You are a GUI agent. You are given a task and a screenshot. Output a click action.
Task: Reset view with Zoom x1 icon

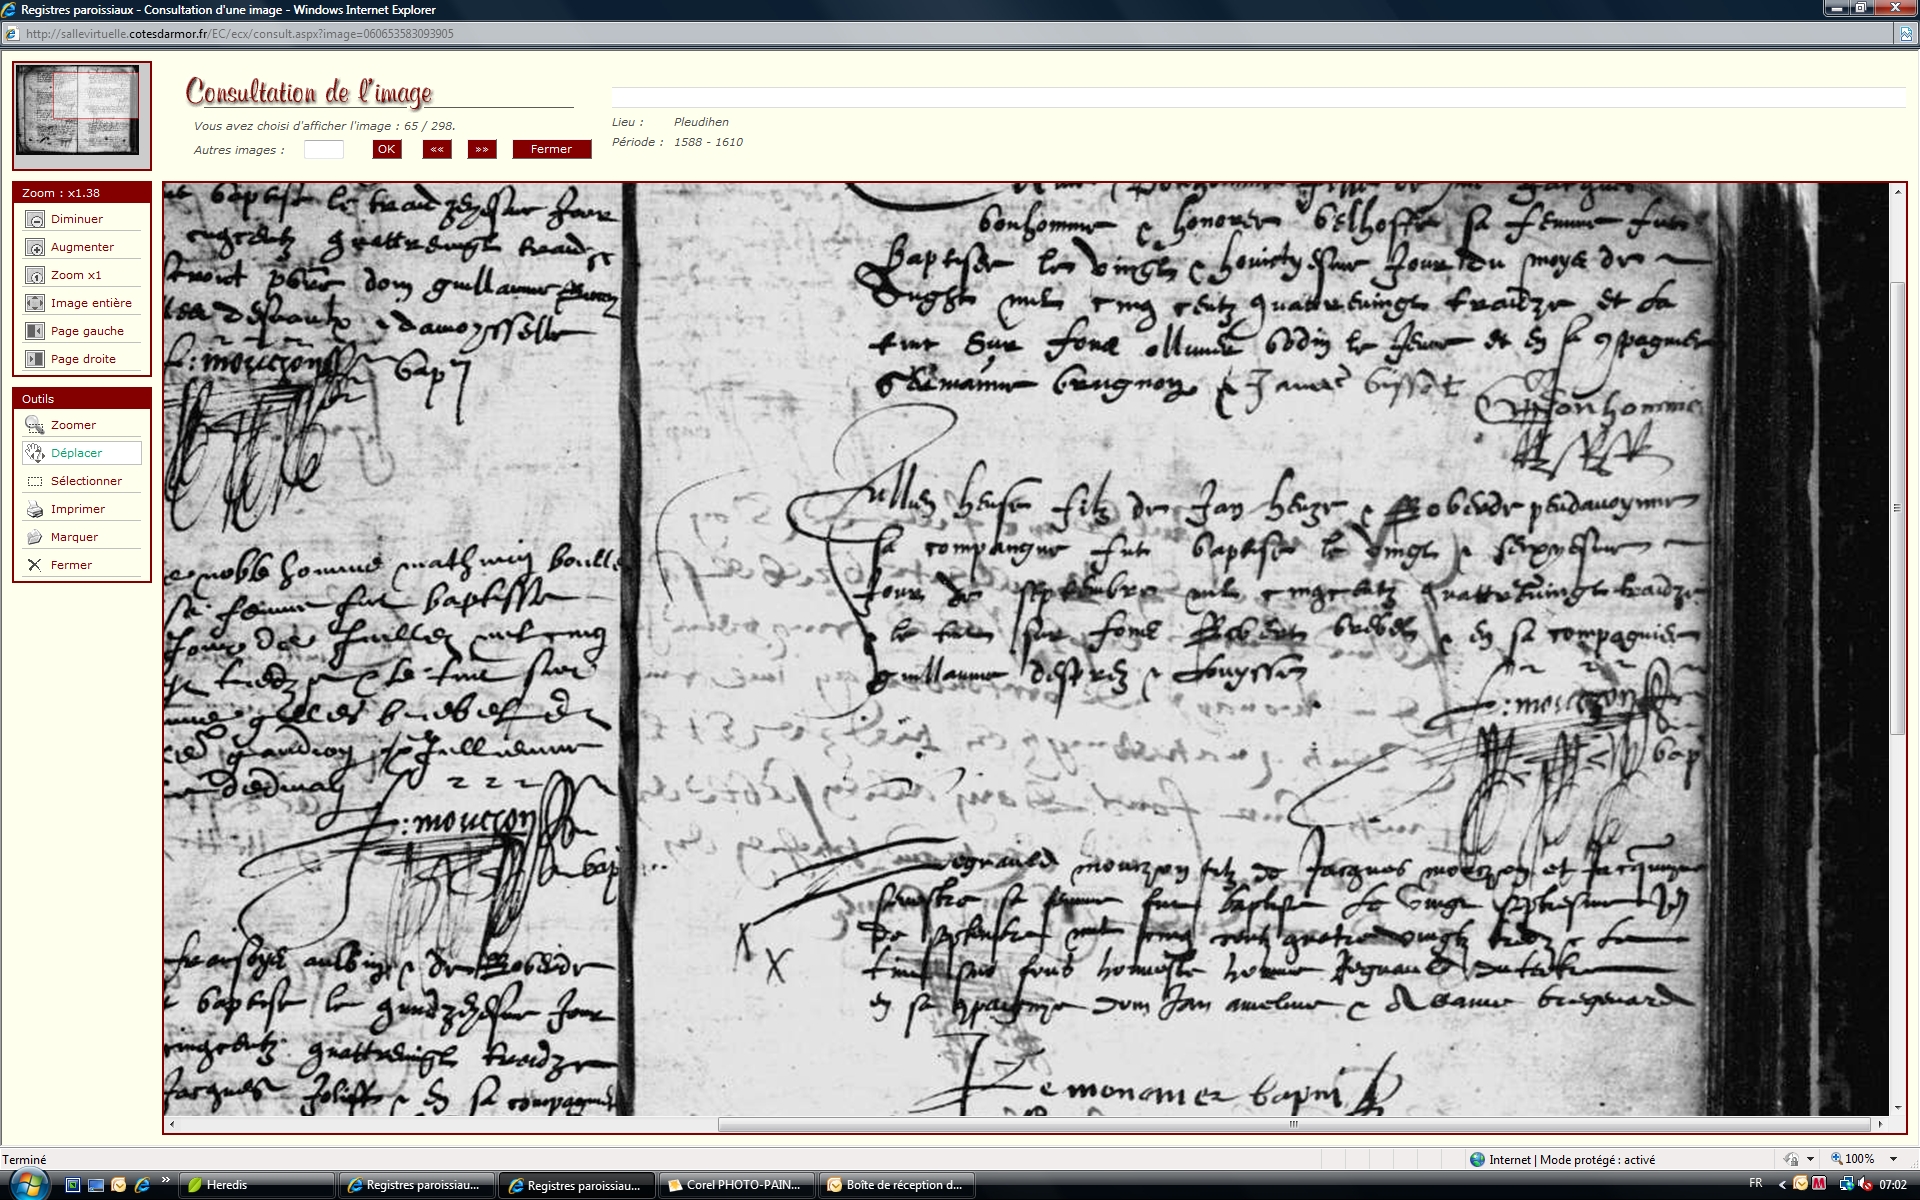(x=35, y=275)
